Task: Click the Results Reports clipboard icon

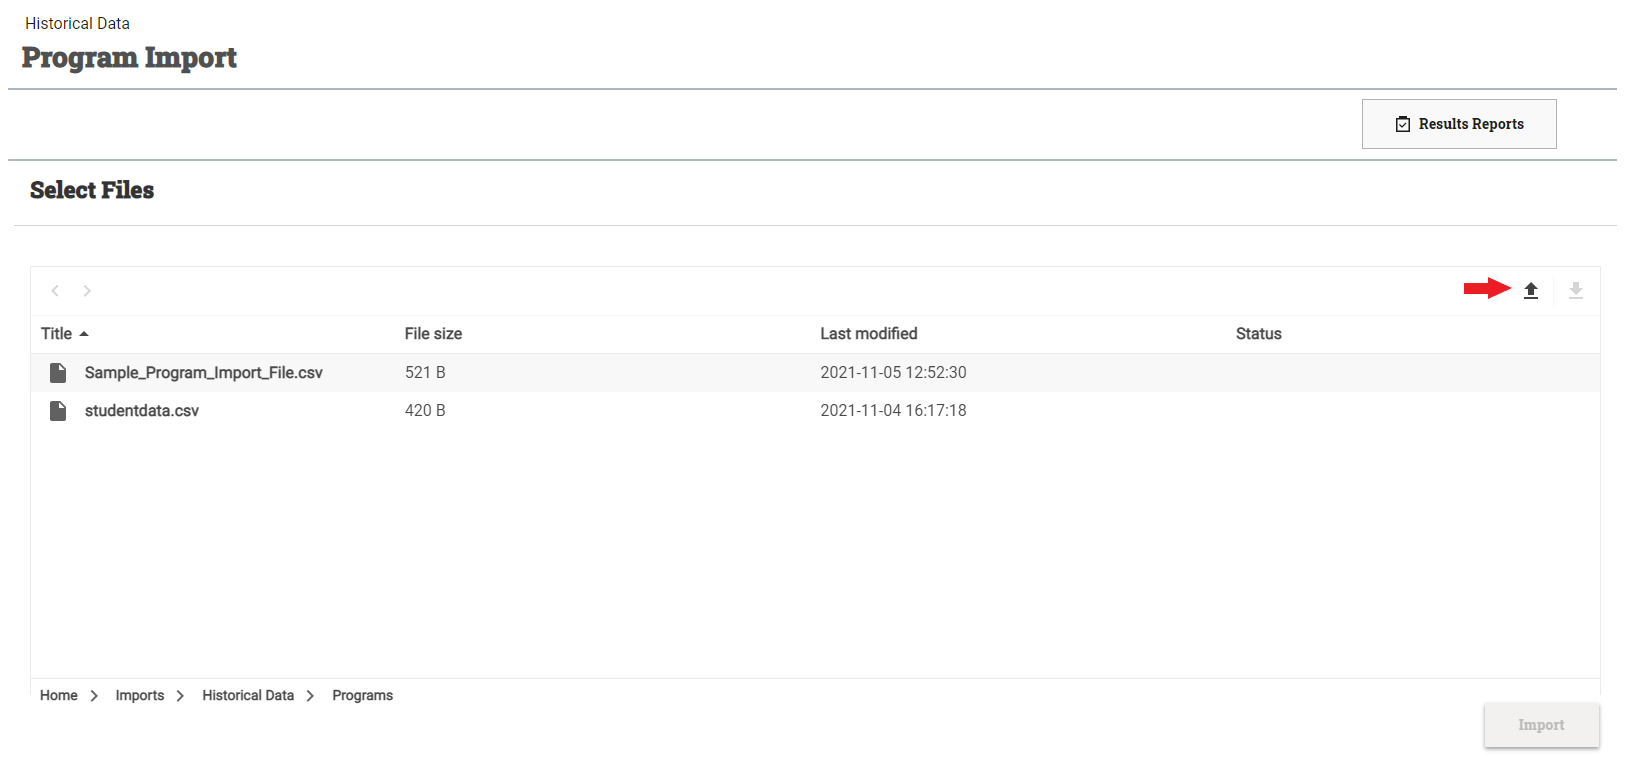Action: click(x=1403, y=124)
